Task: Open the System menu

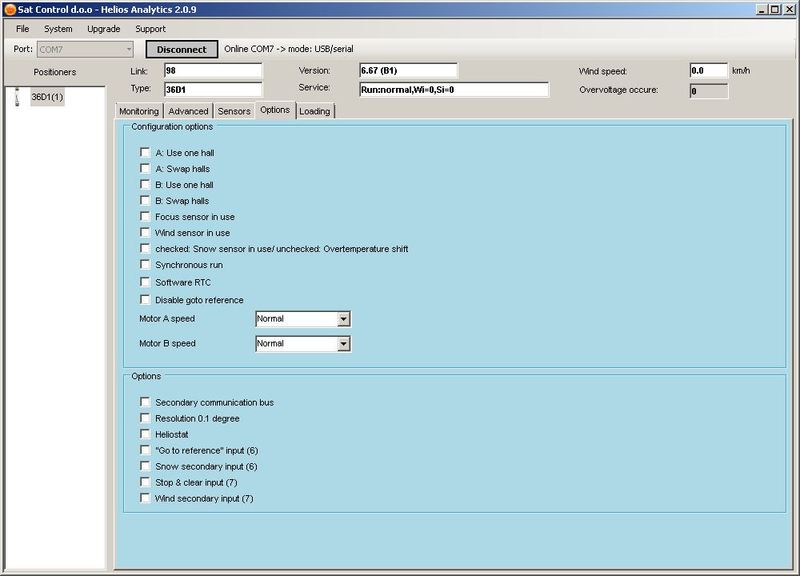Action: tap(58, 29)
